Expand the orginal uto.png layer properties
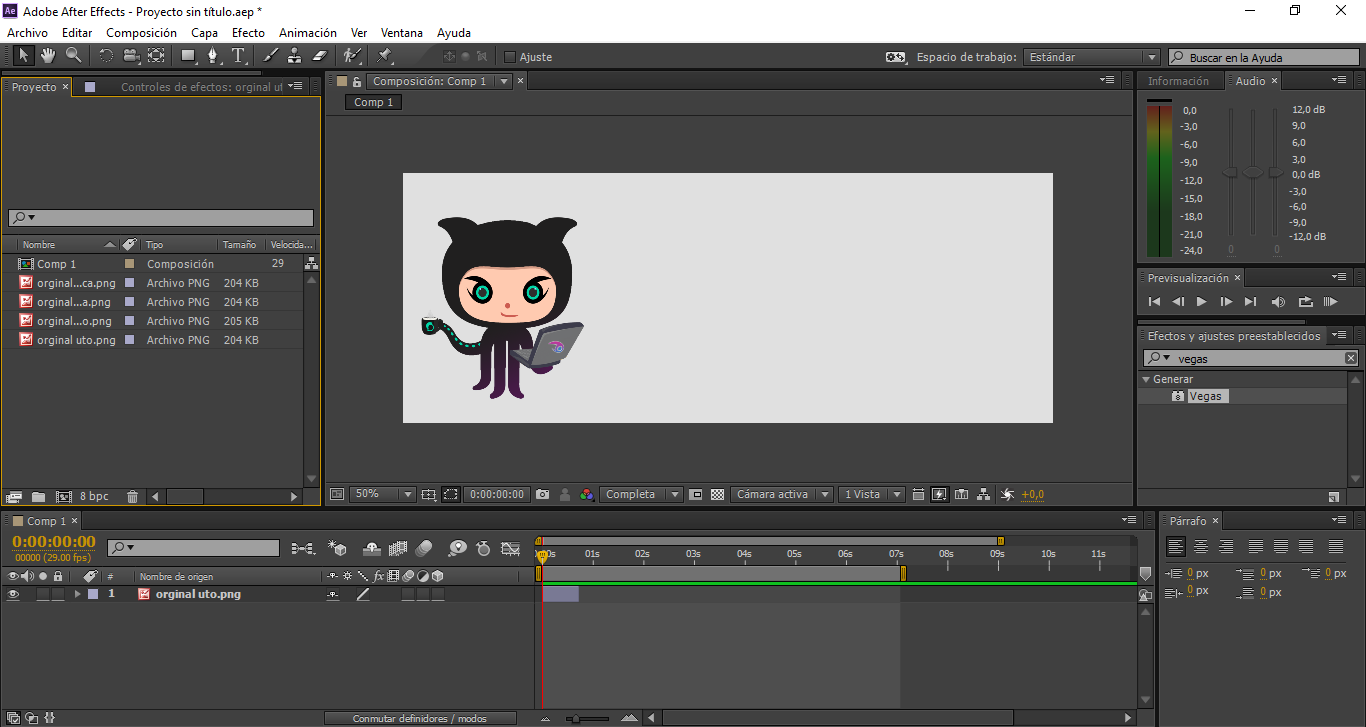 pos(78,594)
